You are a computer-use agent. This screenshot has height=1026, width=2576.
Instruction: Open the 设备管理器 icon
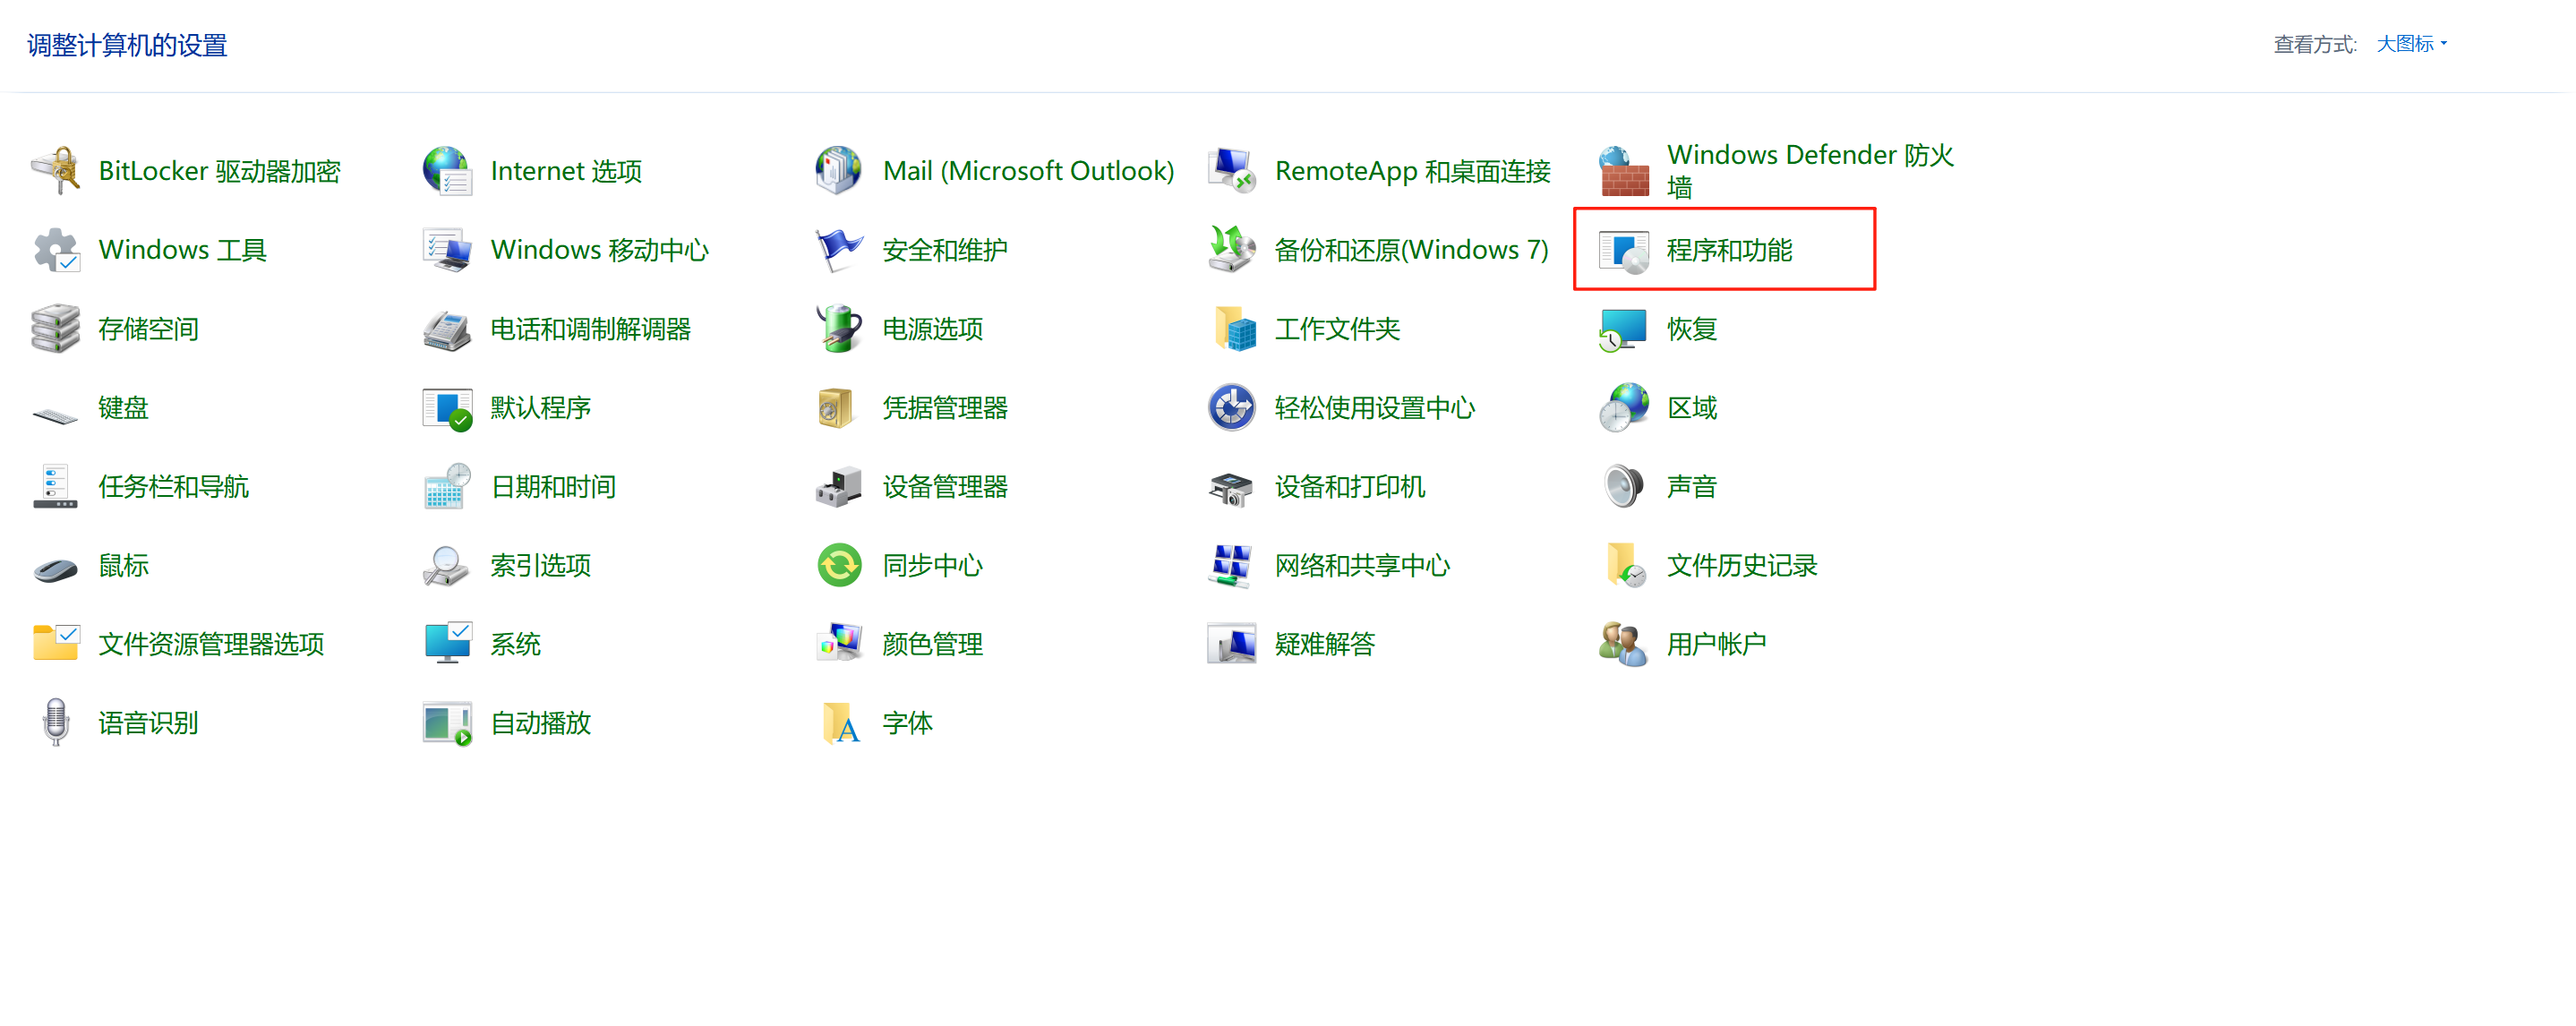pos(839,487)
